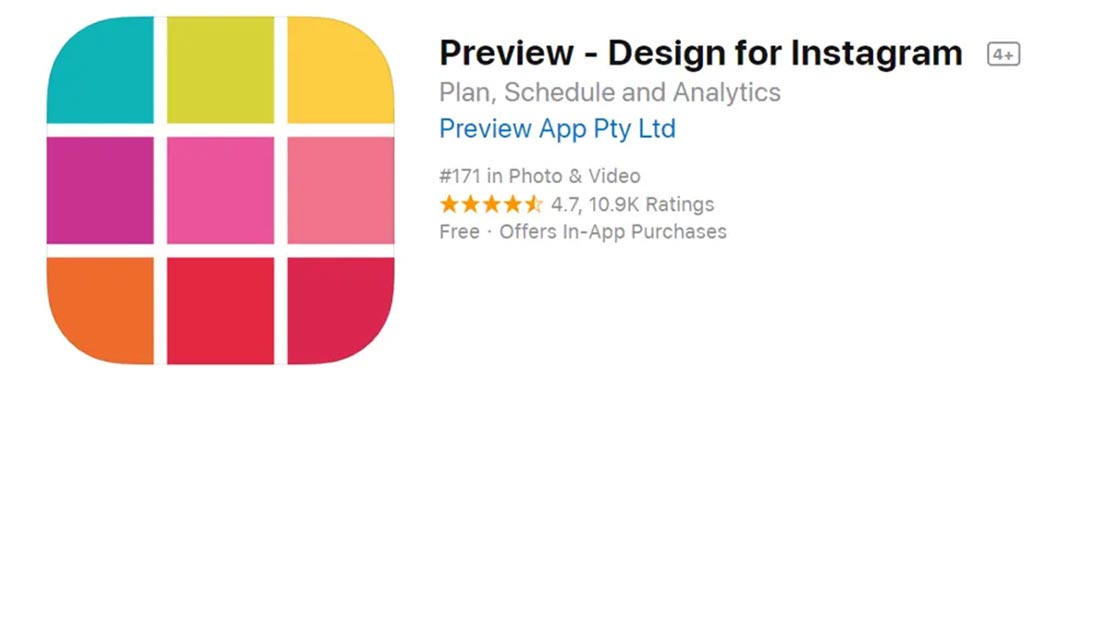This screenshot has height=644, width=1100.
Task: Click the #171 in Photo & Video ranking
Action: pos(540,176)
